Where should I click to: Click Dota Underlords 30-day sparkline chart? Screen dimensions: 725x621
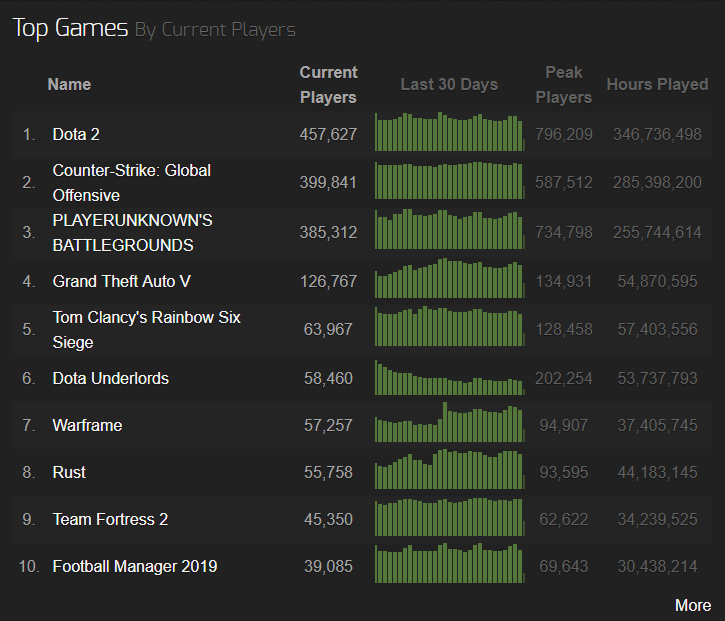[449, 378]
